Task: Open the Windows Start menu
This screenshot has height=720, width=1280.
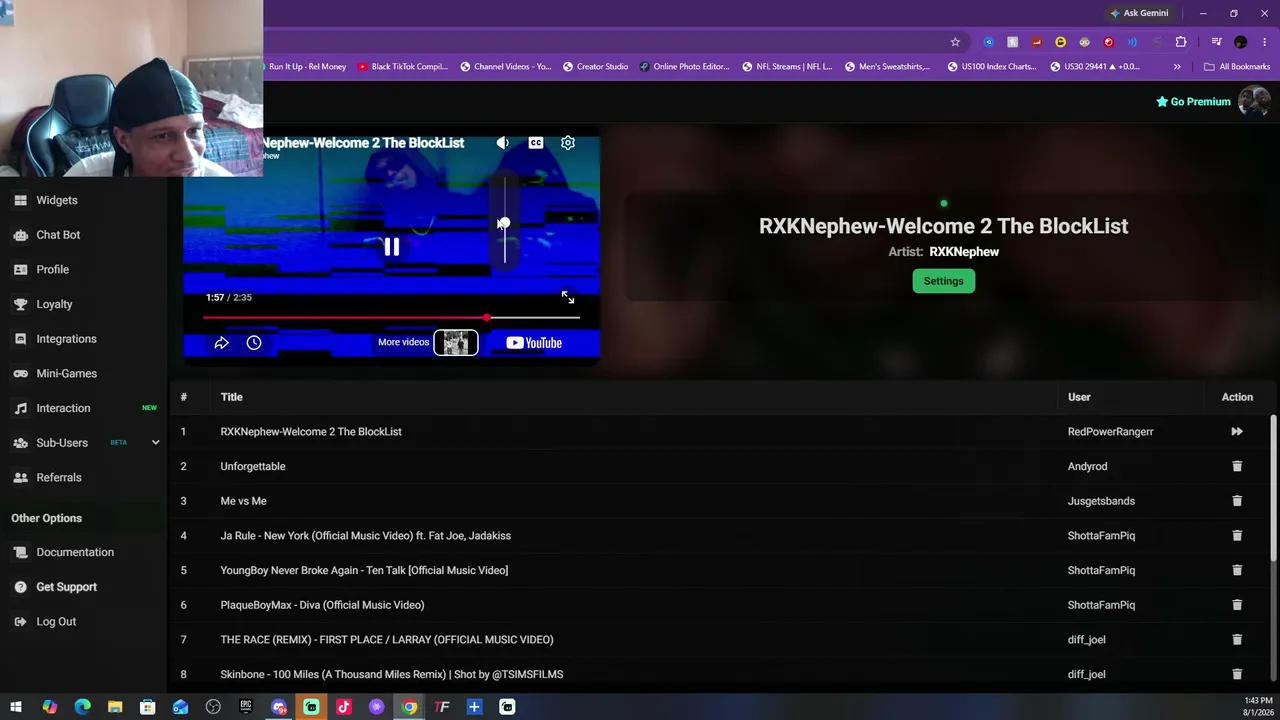Action: point(16,707)
